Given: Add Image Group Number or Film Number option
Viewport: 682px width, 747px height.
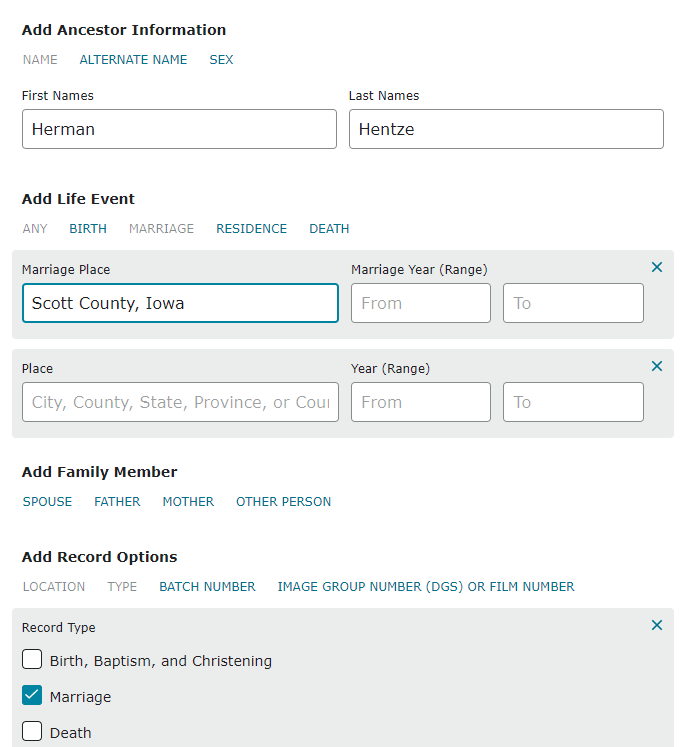Looking at the screenshot, I should click(426, 587).
